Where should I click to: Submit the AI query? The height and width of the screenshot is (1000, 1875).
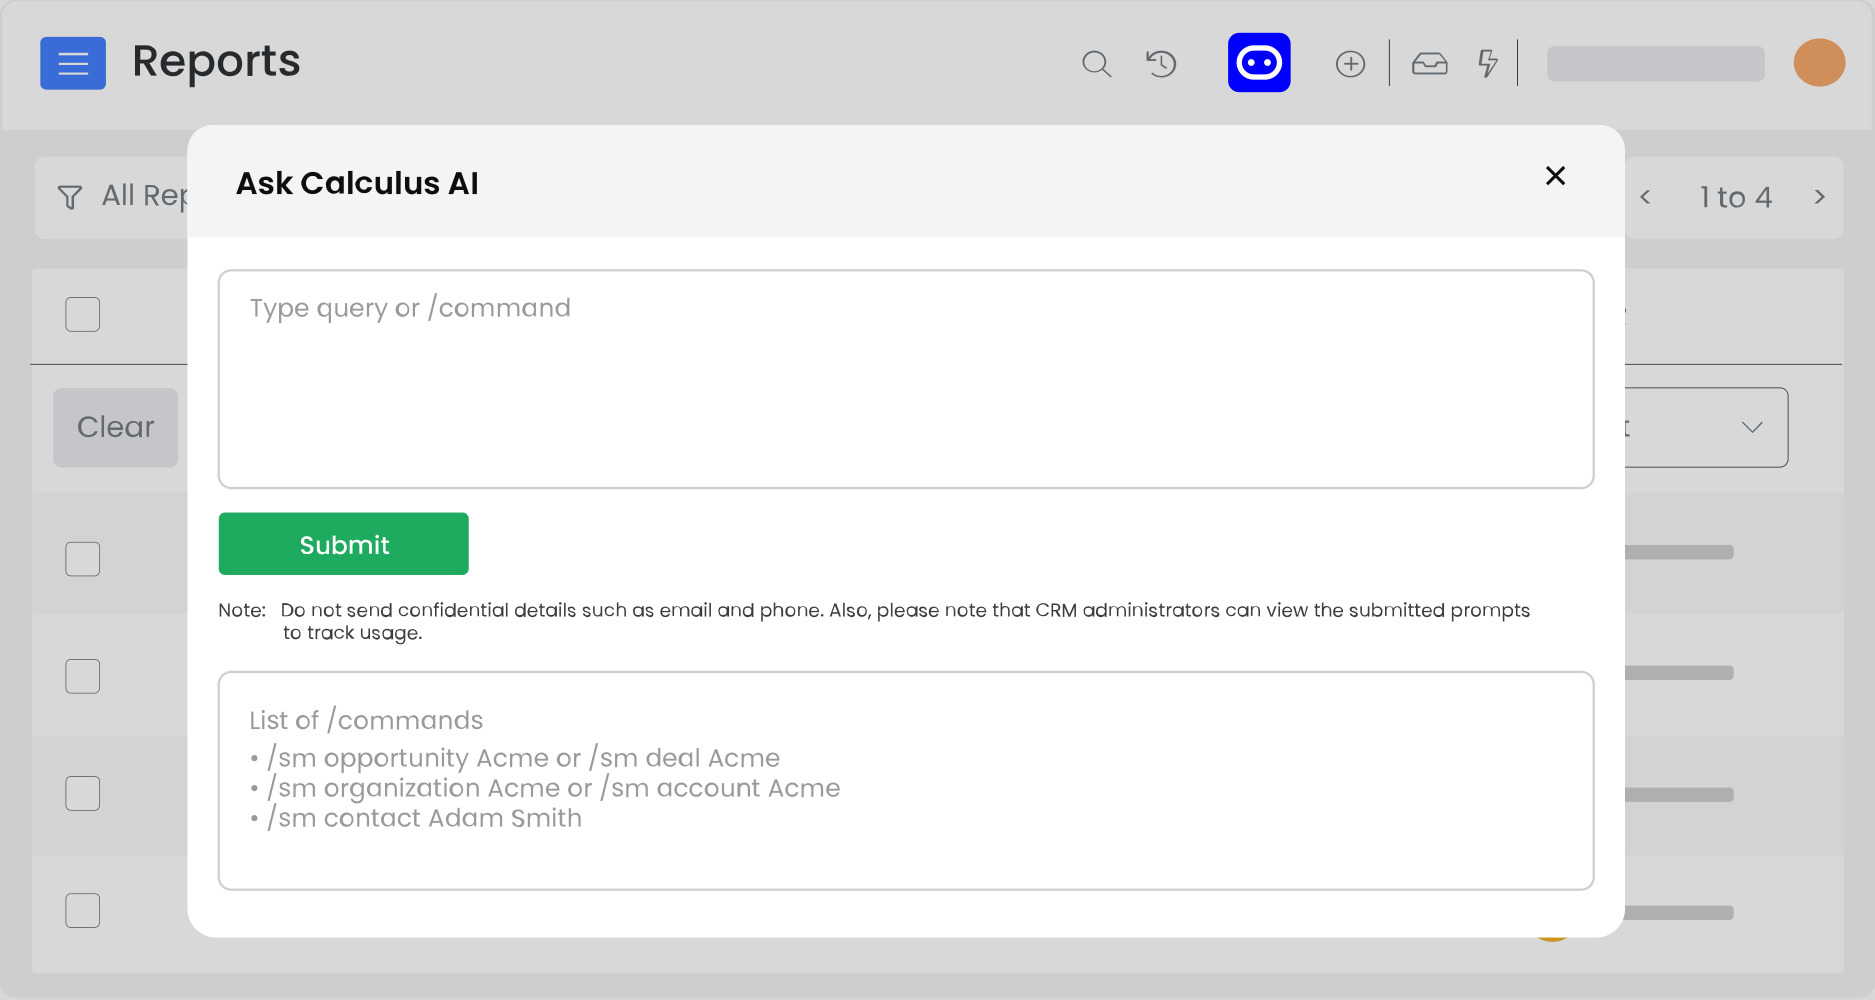344,544
